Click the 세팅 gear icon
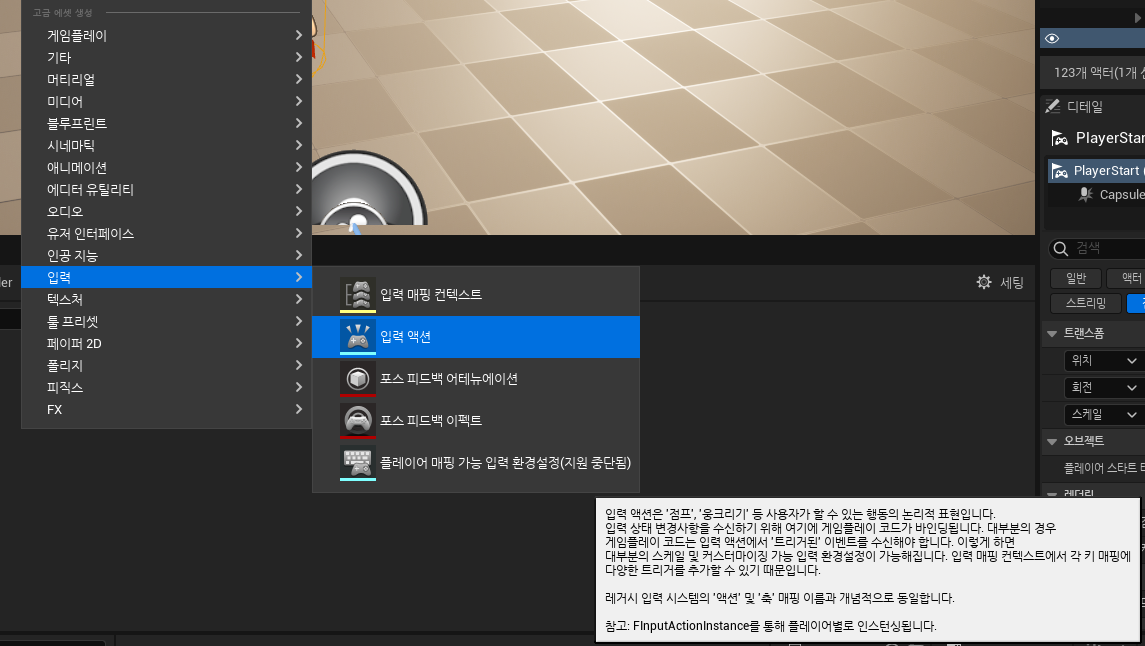 coord(984,282)
